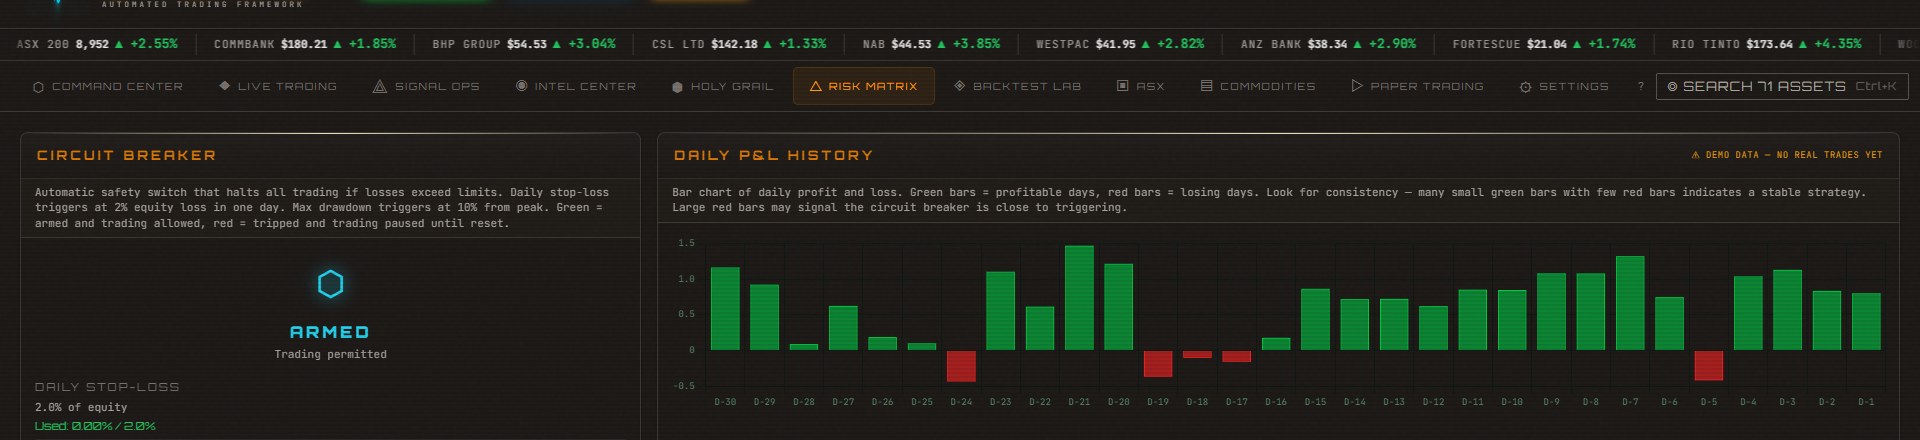
Task: Click the Circuit Breaker panel title
Action: tap(126, 156)
